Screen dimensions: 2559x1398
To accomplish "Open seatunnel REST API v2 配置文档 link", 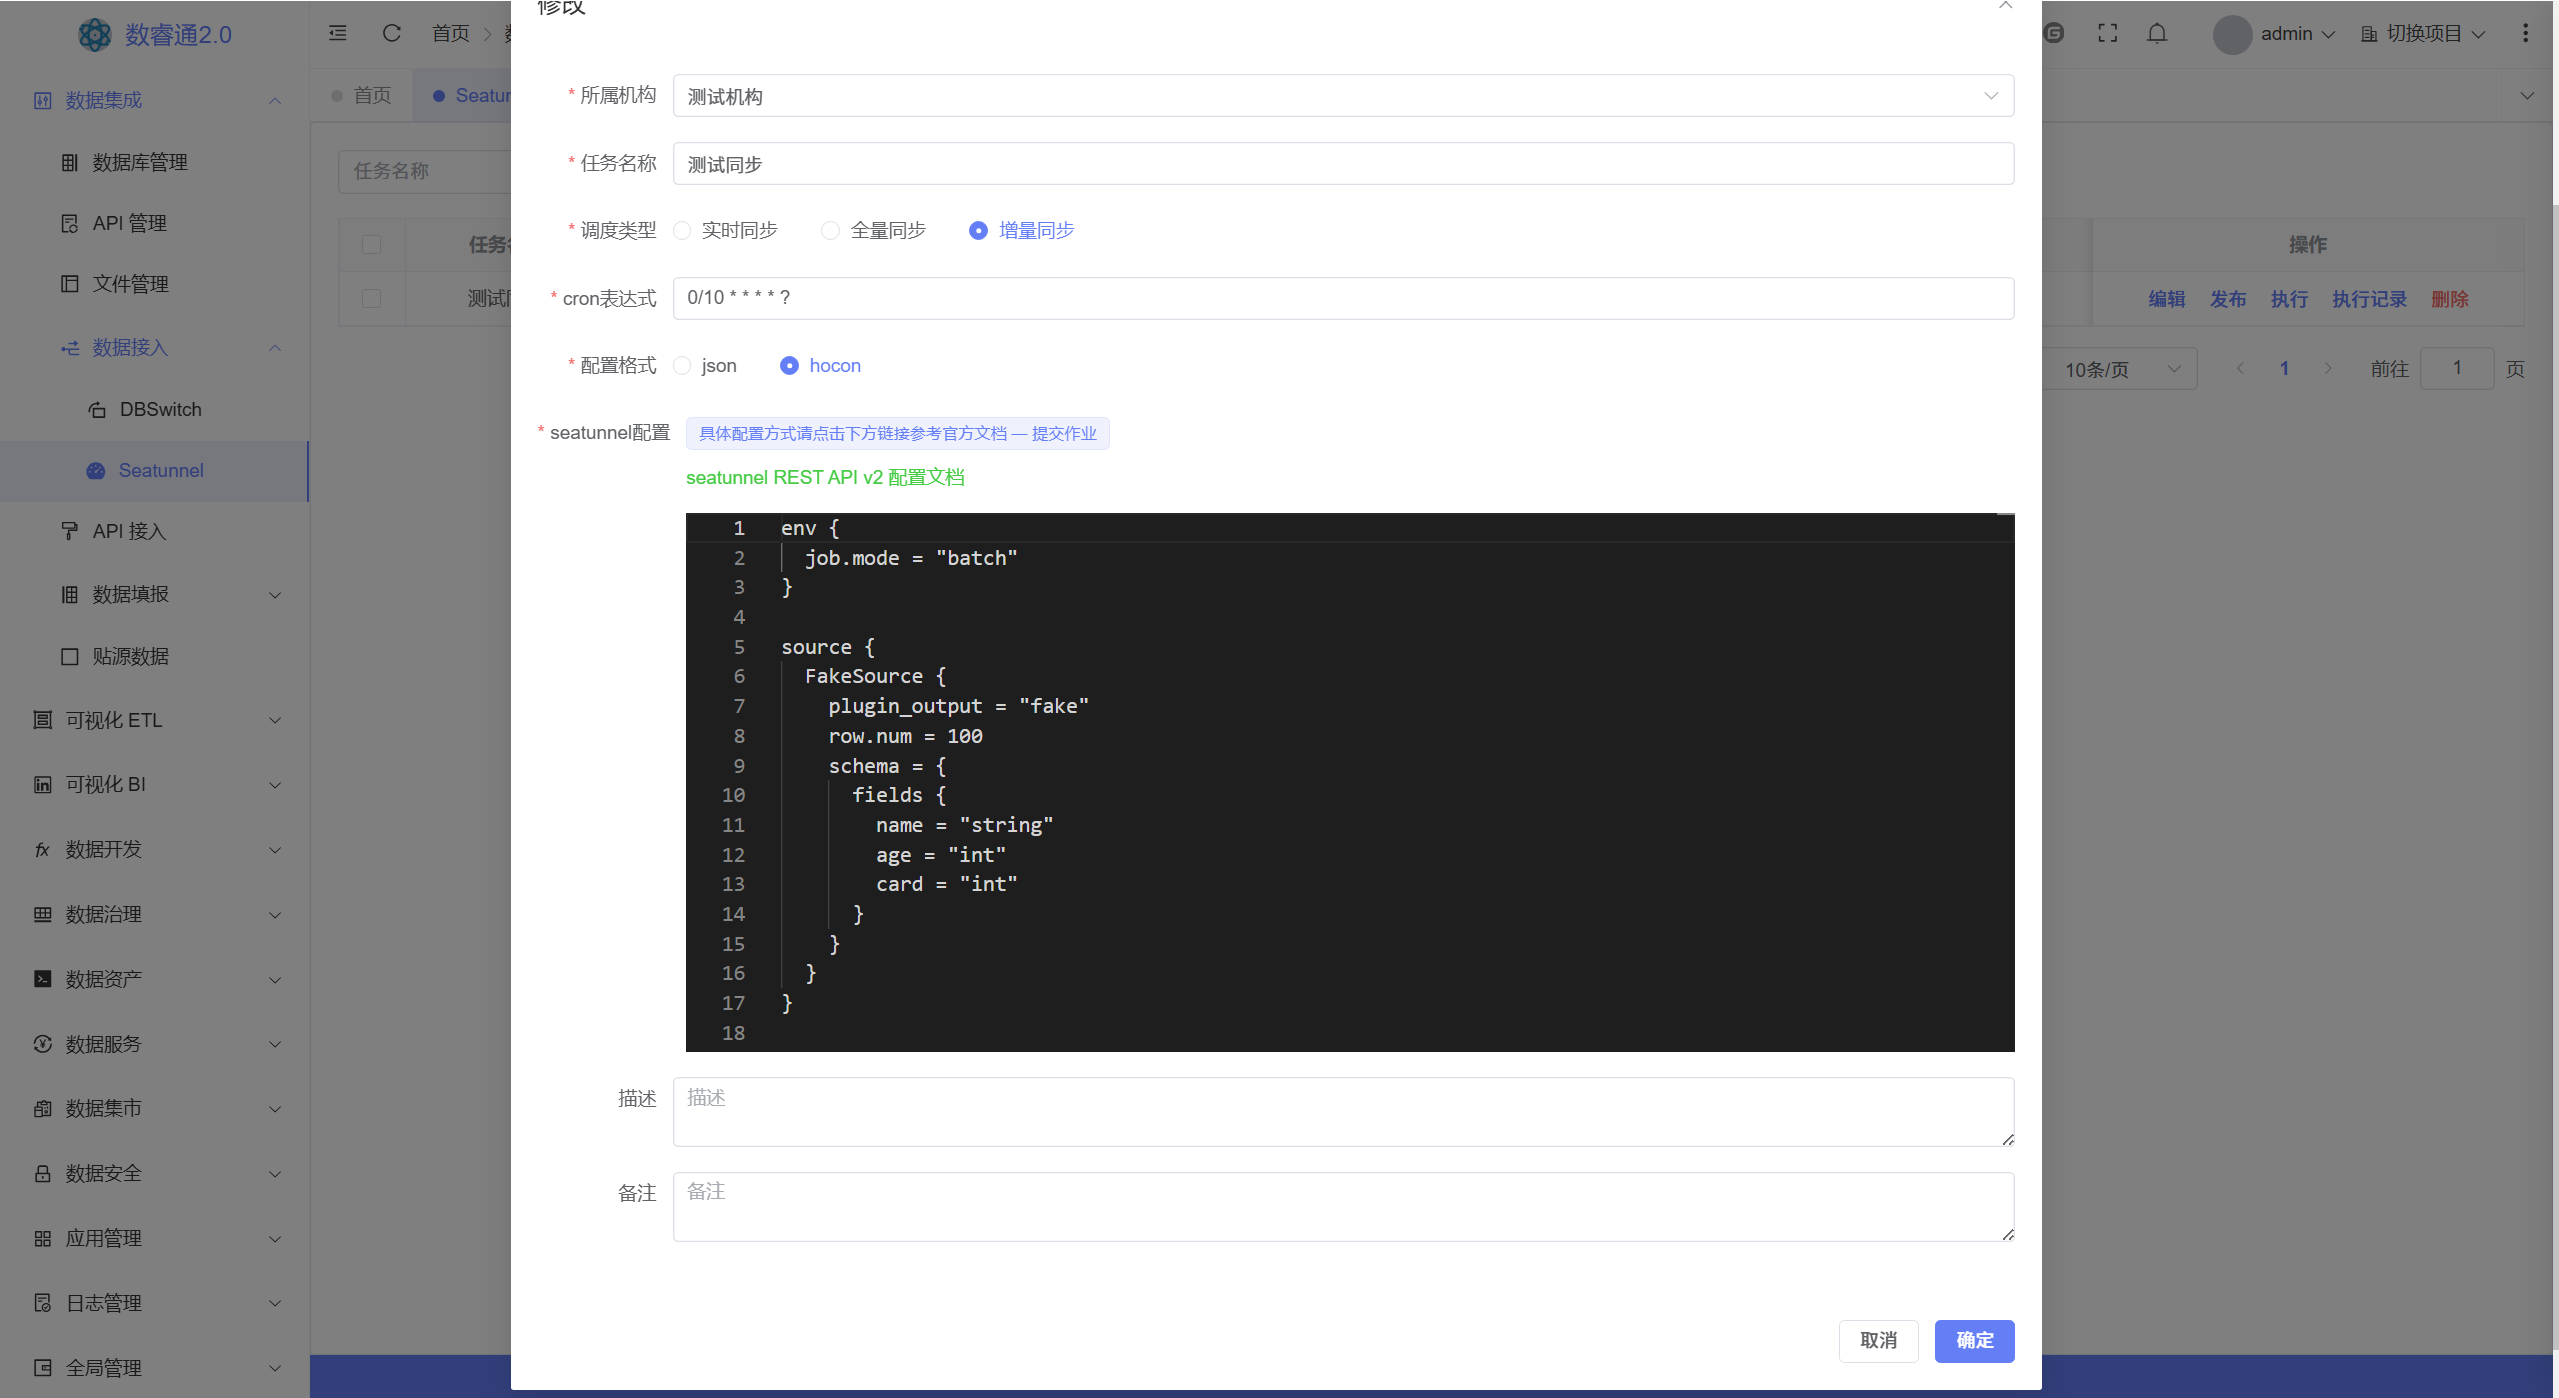I will 824,478.
